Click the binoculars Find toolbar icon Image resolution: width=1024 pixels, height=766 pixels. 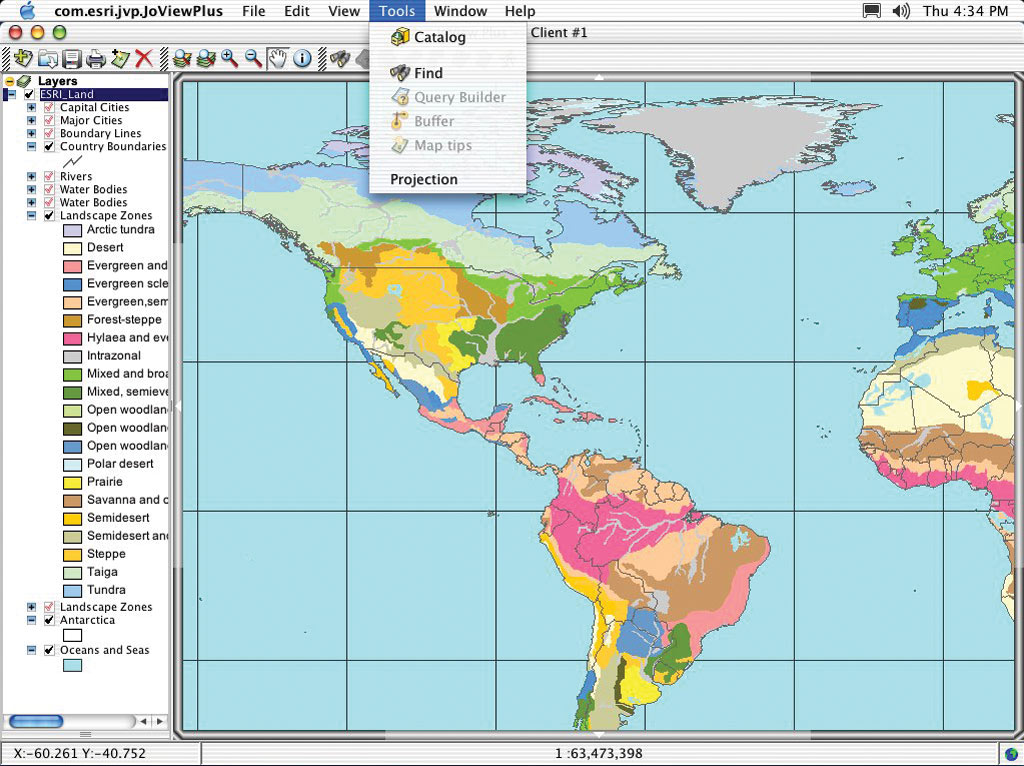[340, 59]
